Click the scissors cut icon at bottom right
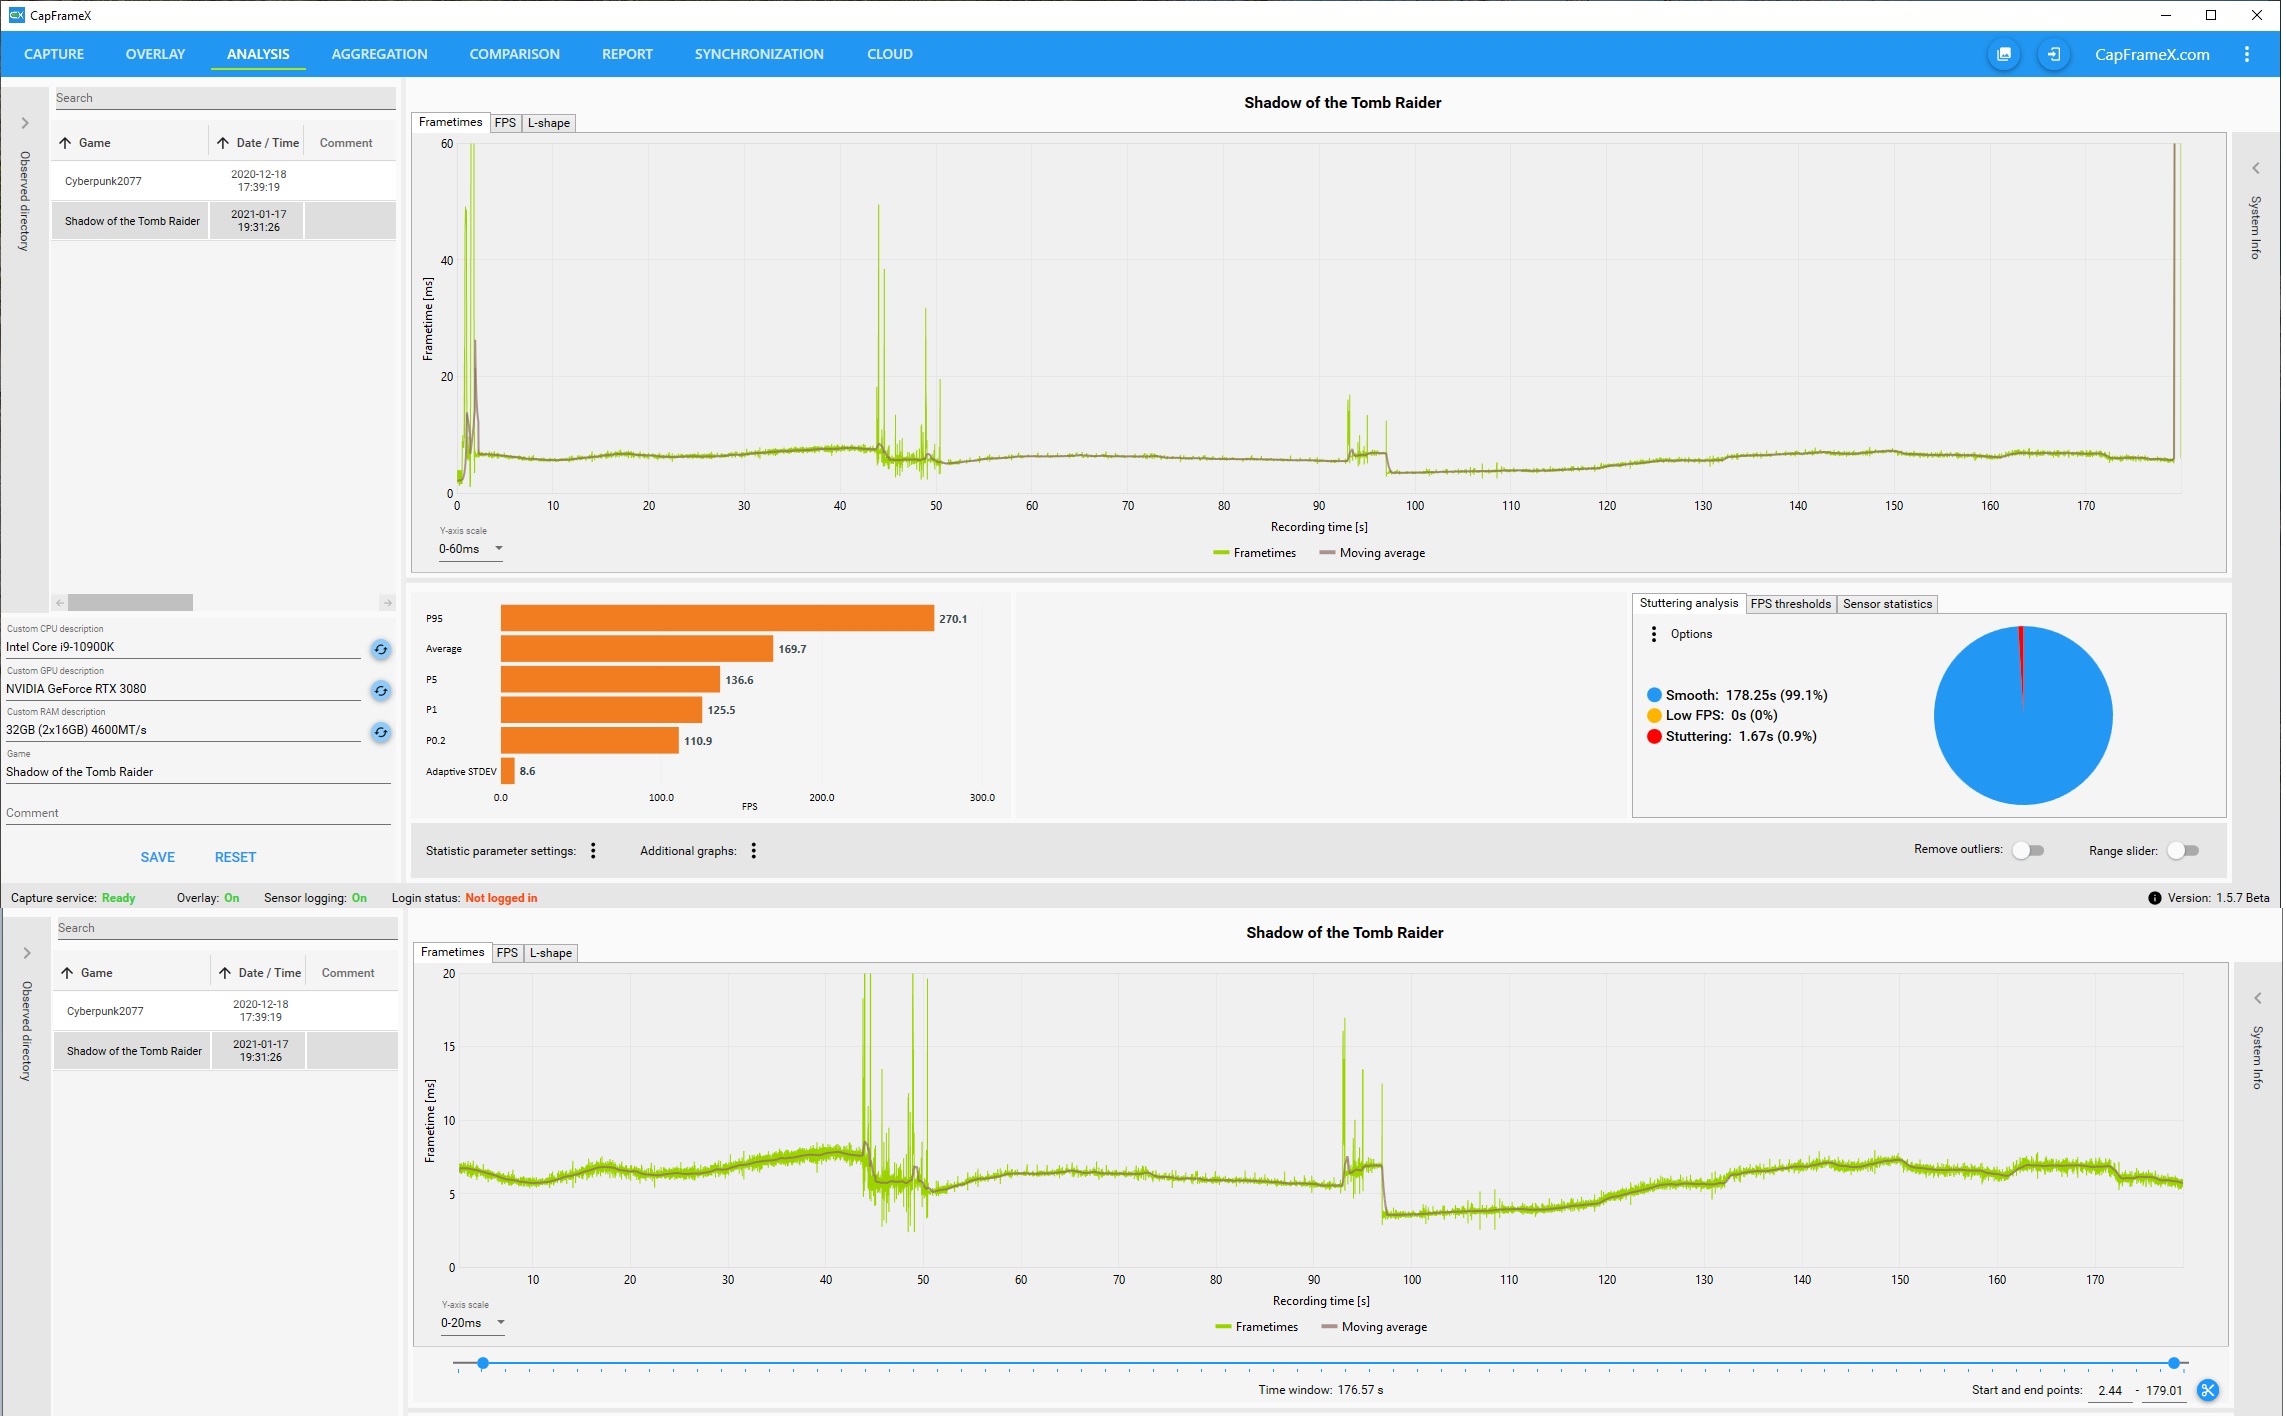Image resolution: width=2286 pixels, height=1424 pixels. [x=2210, y=1392]
